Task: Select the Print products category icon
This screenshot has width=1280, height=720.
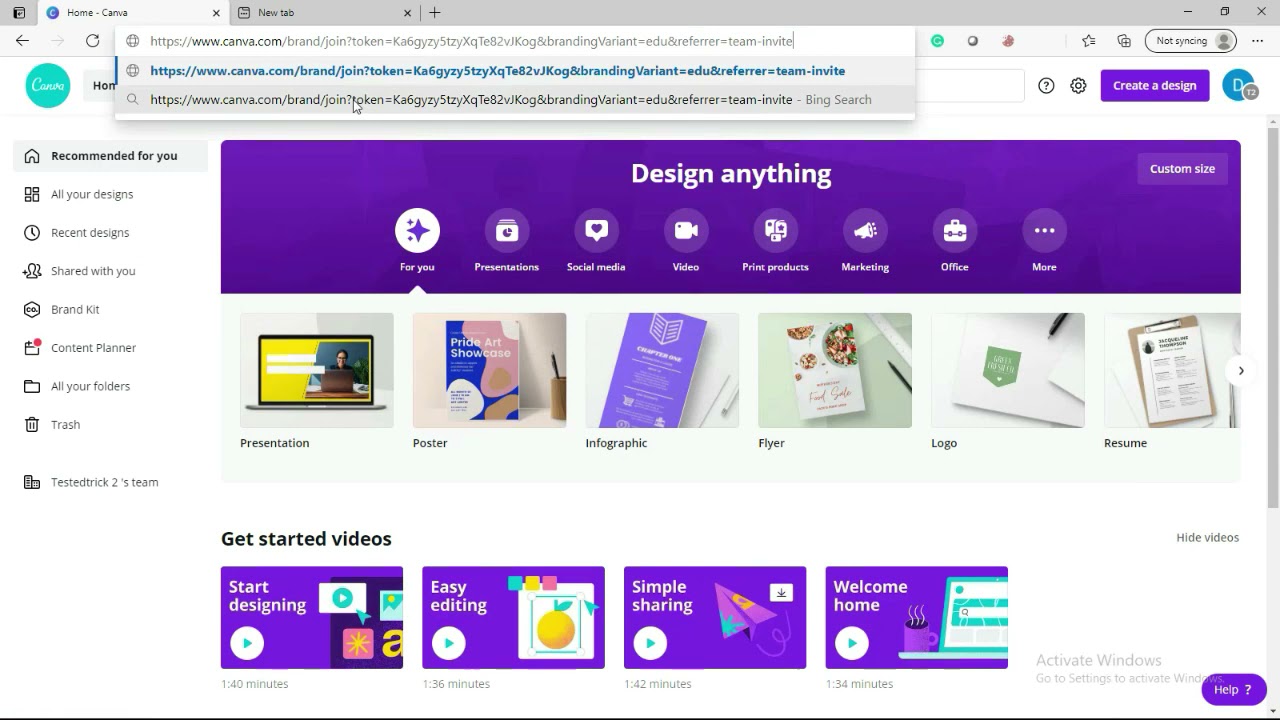Action: 775,231
